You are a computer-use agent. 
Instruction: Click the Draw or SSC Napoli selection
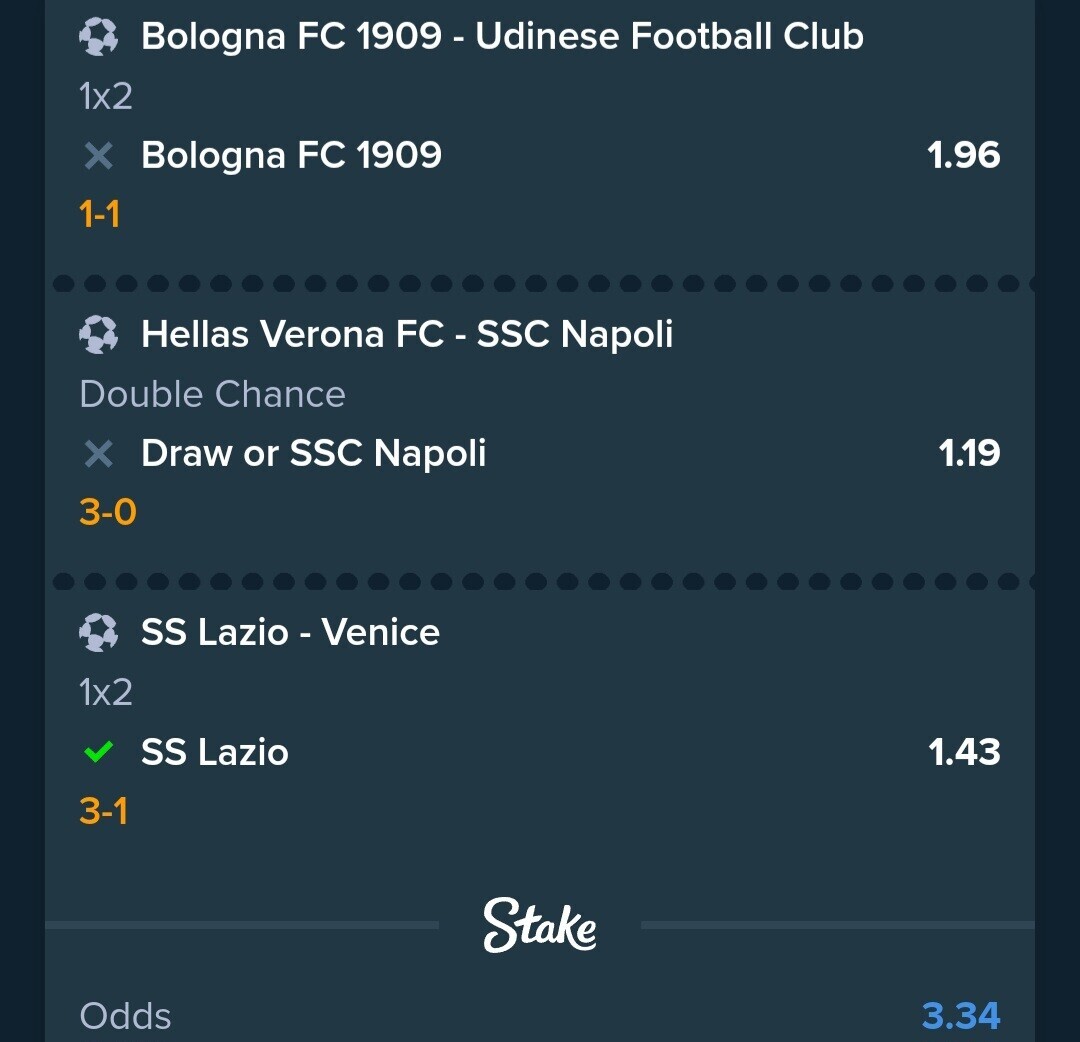313,454
